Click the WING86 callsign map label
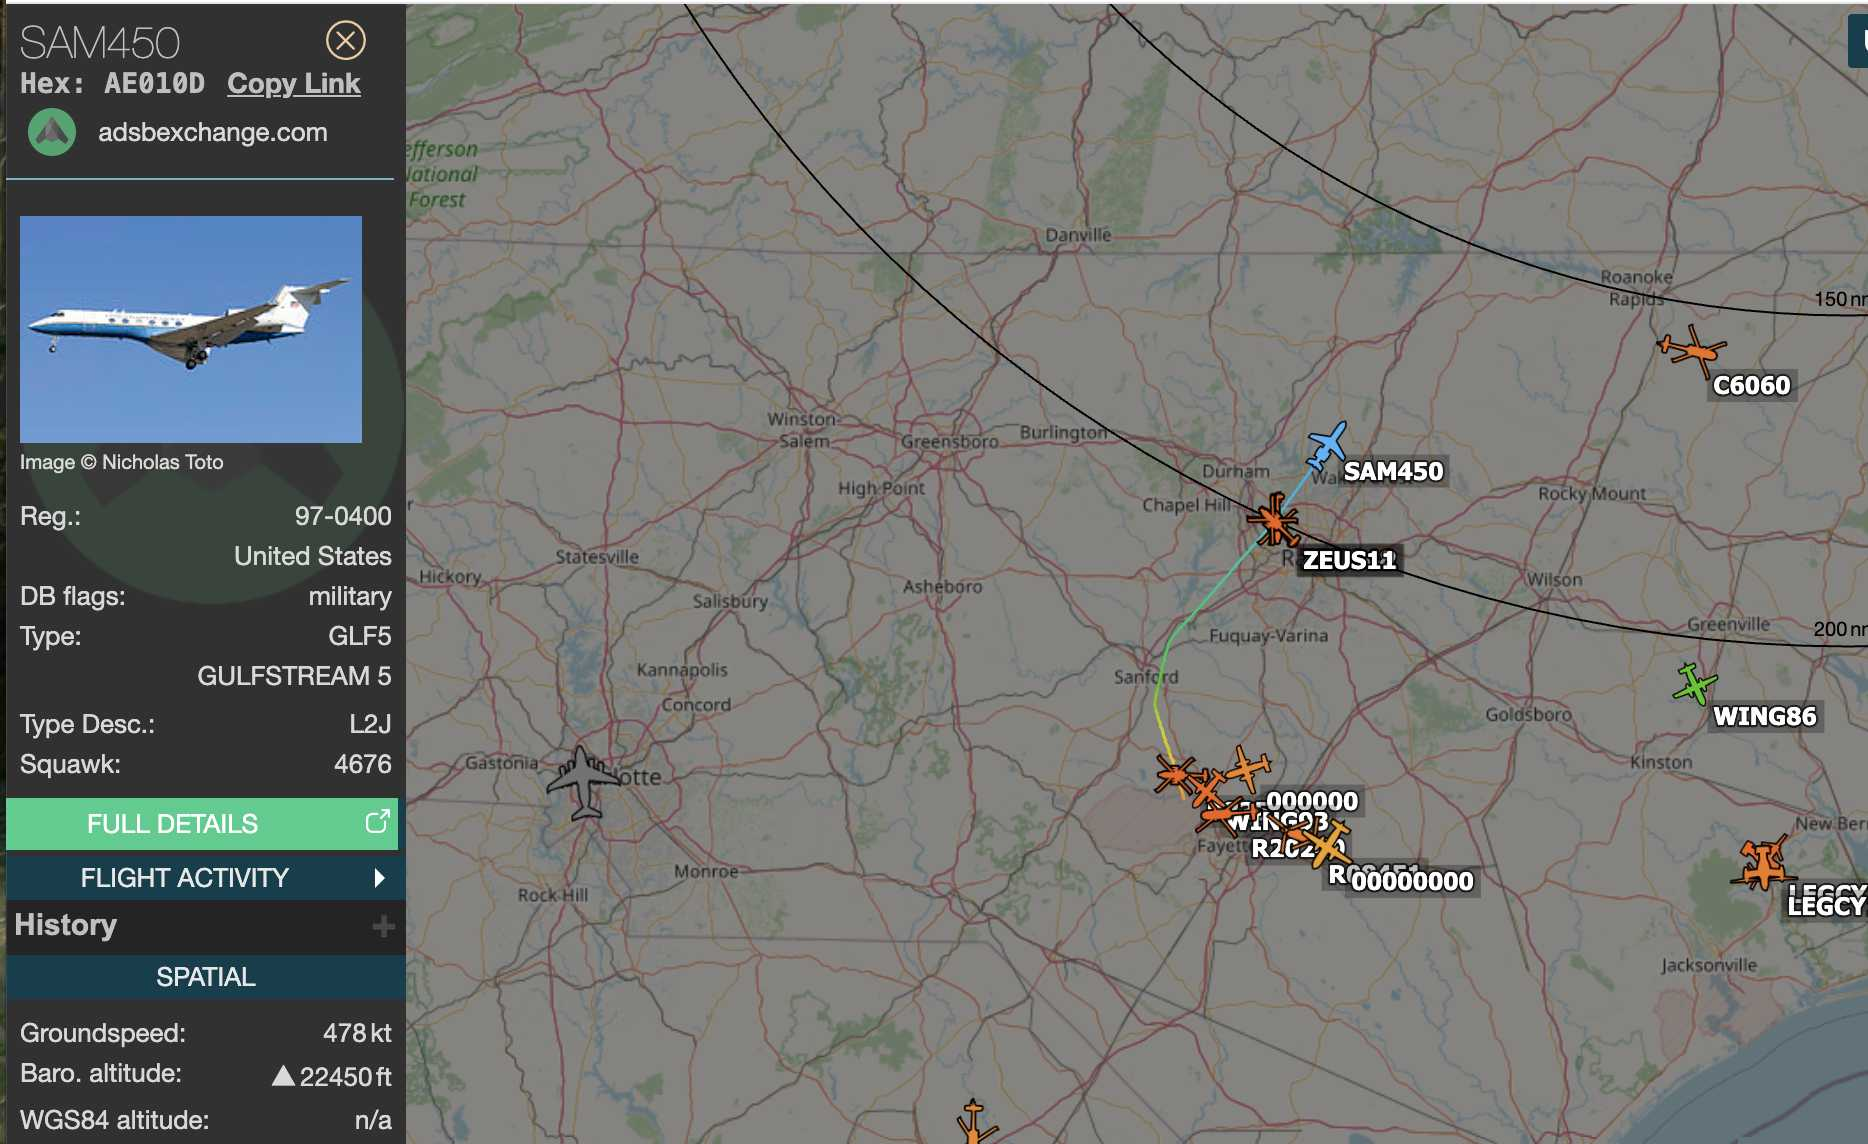The width and height of the screenshot is (1868, 1144). pyautogui.click(x=1764, y=716)
